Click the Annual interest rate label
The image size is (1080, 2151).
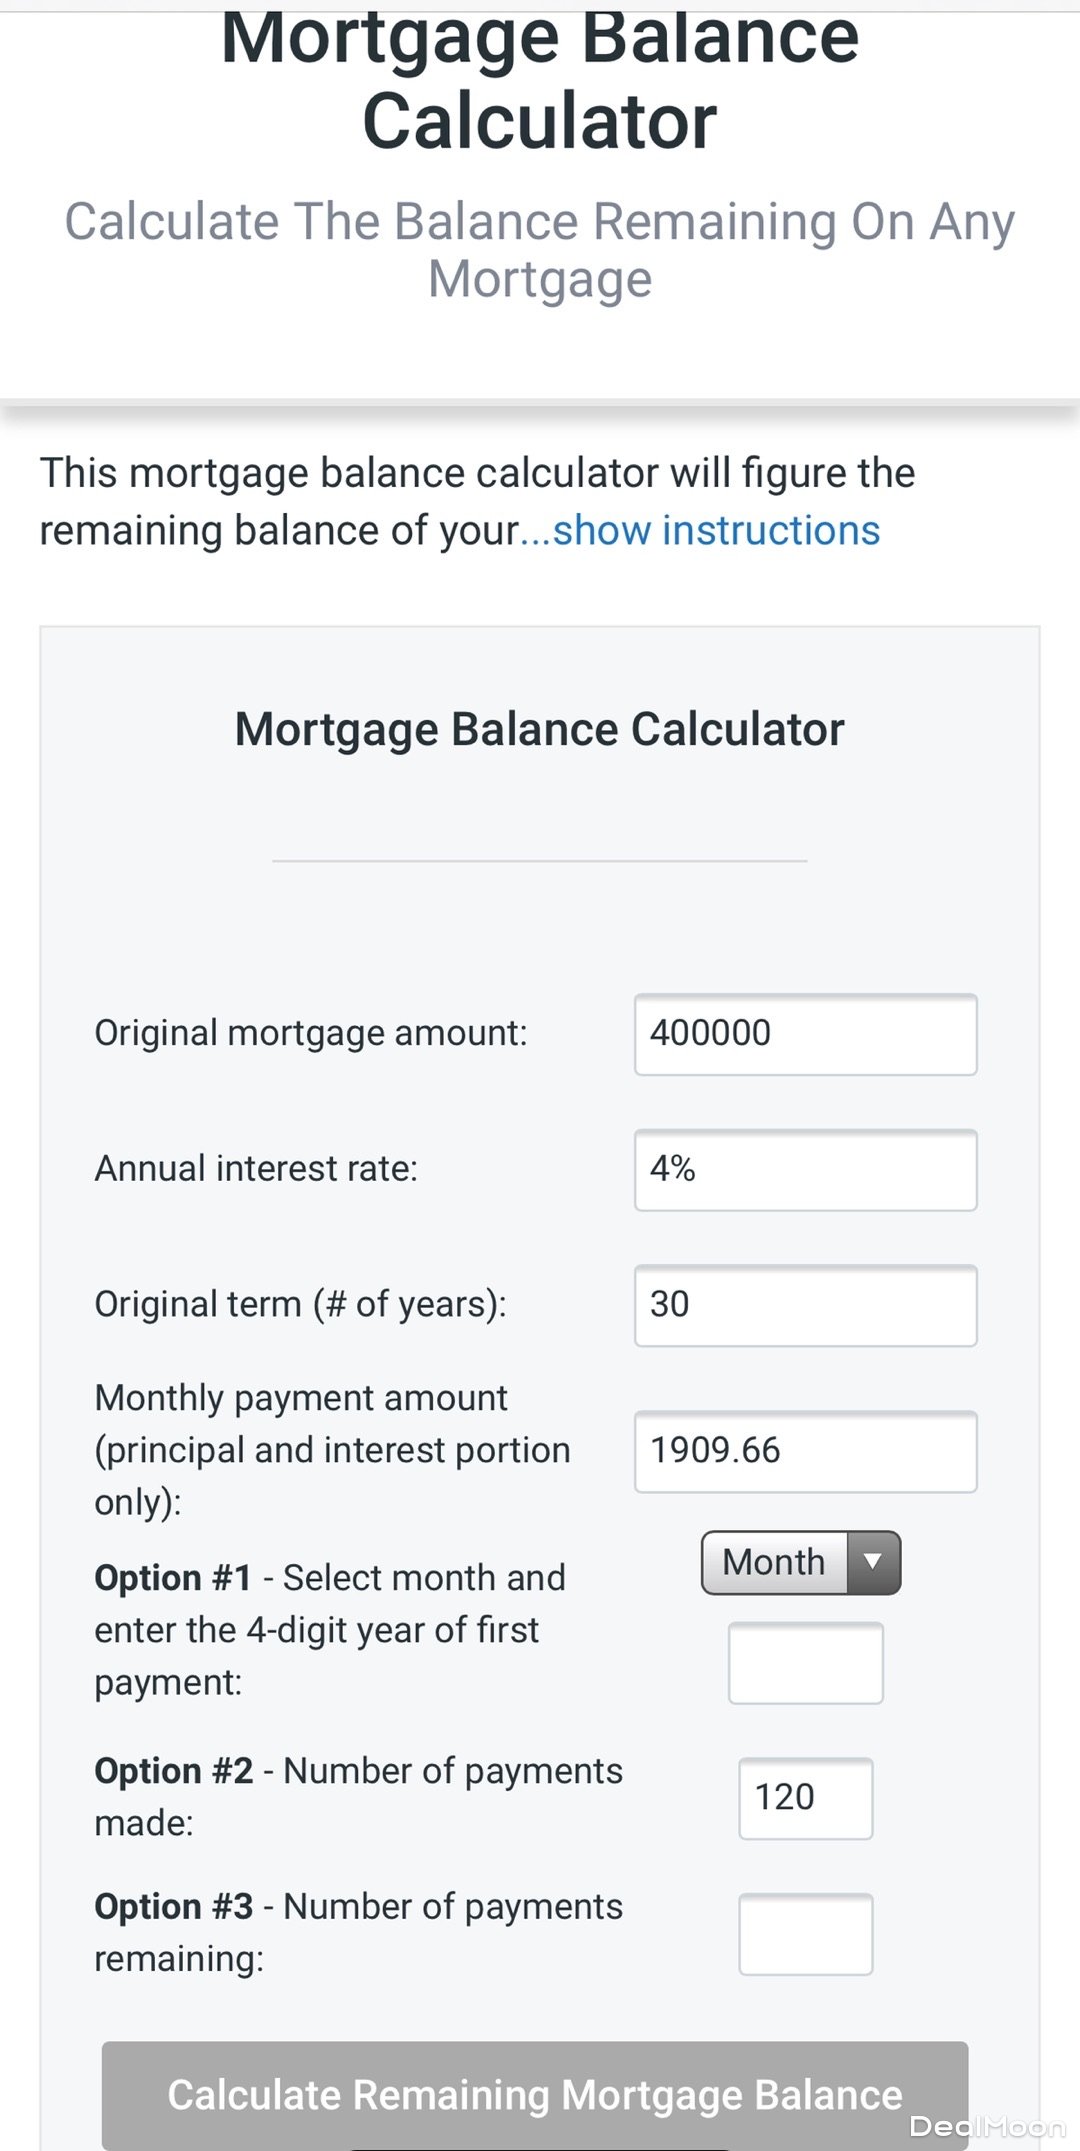click(x=256, y=1169)
